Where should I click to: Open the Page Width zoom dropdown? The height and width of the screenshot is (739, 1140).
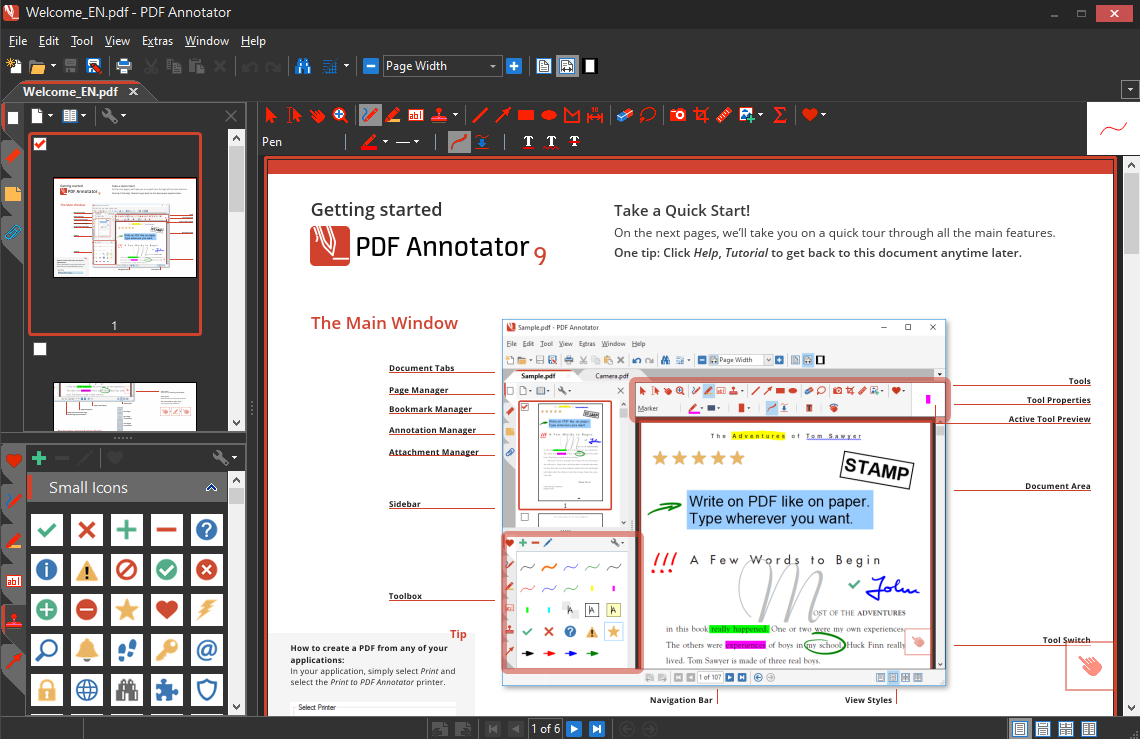tap(493, 66)
